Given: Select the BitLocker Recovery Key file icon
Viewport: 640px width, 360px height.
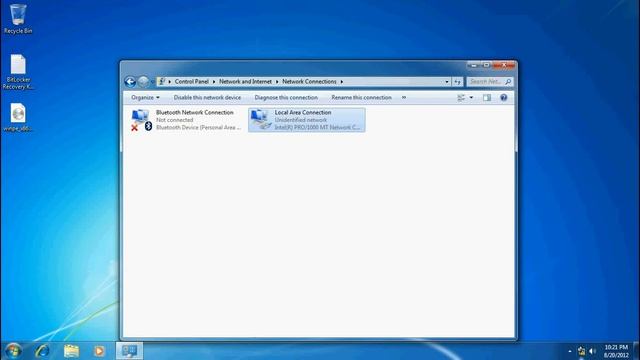Looking at the screenshot, I should [x=18, y=72].
